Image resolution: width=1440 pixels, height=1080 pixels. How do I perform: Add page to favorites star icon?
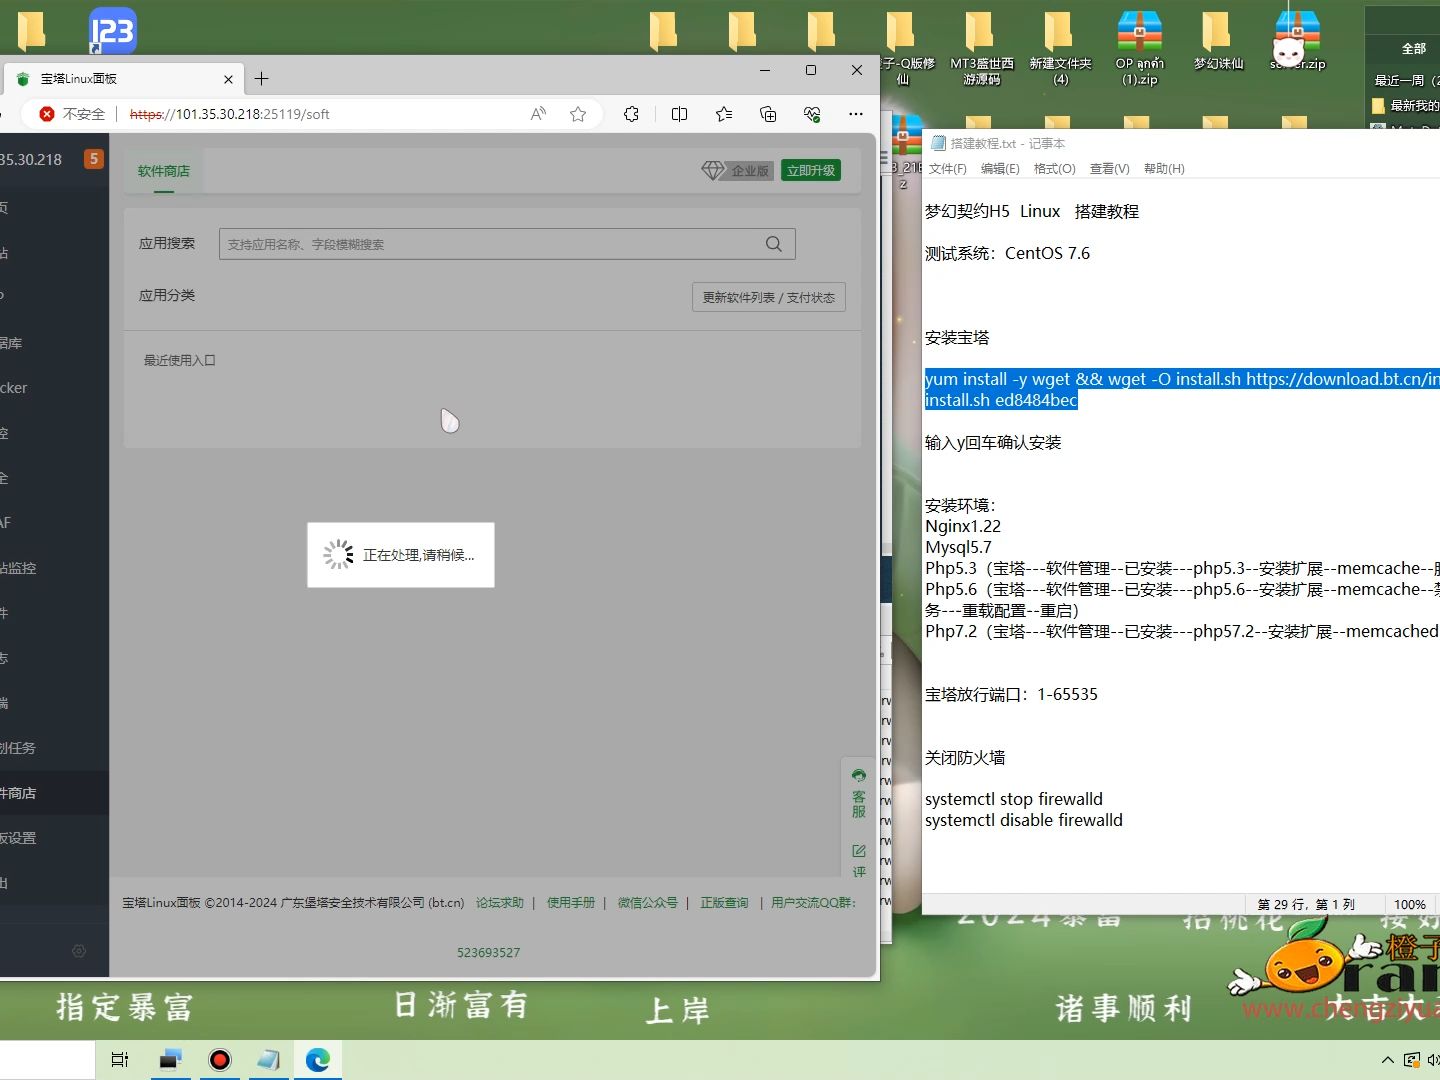click(x=578, y=114)
